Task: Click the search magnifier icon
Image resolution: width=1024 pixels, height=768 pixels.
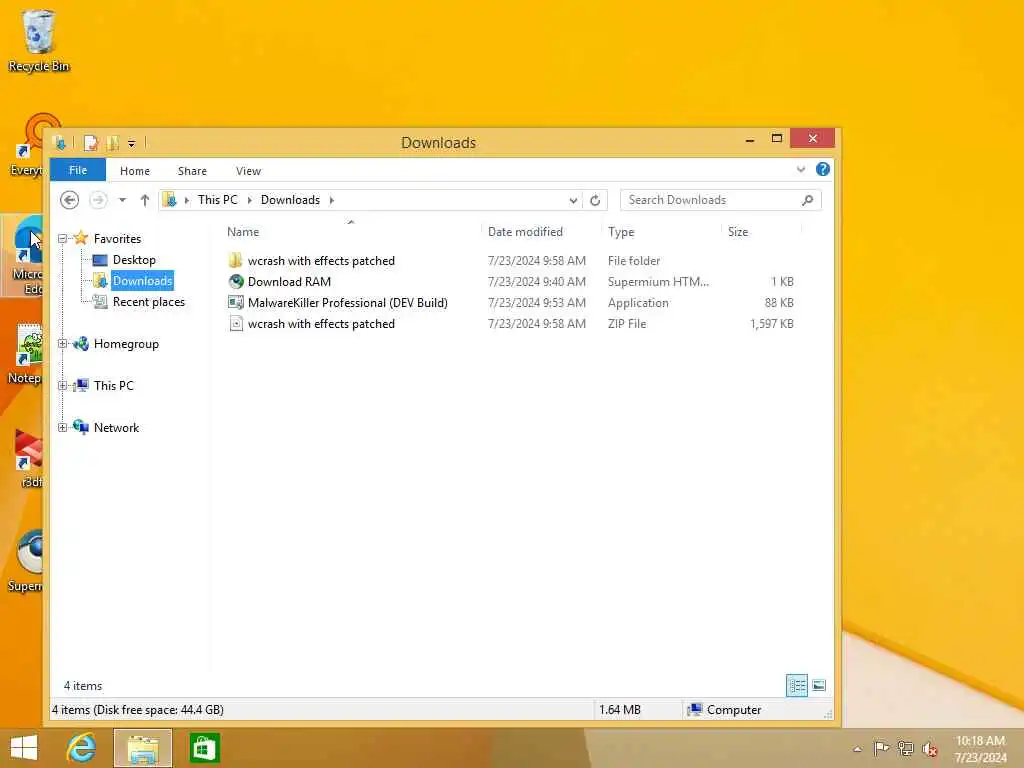Action: 808,200
